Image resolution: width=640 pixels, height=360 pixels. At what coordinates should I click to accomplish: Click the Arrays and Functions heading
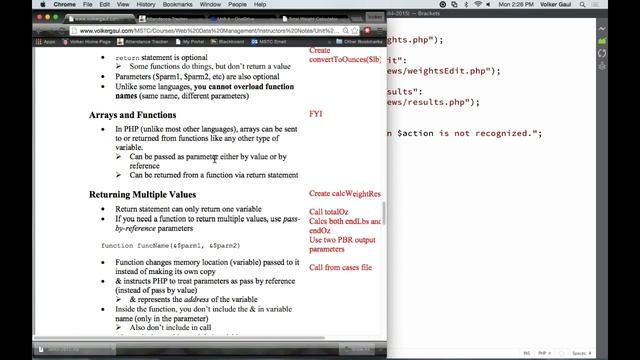(133, 115)
